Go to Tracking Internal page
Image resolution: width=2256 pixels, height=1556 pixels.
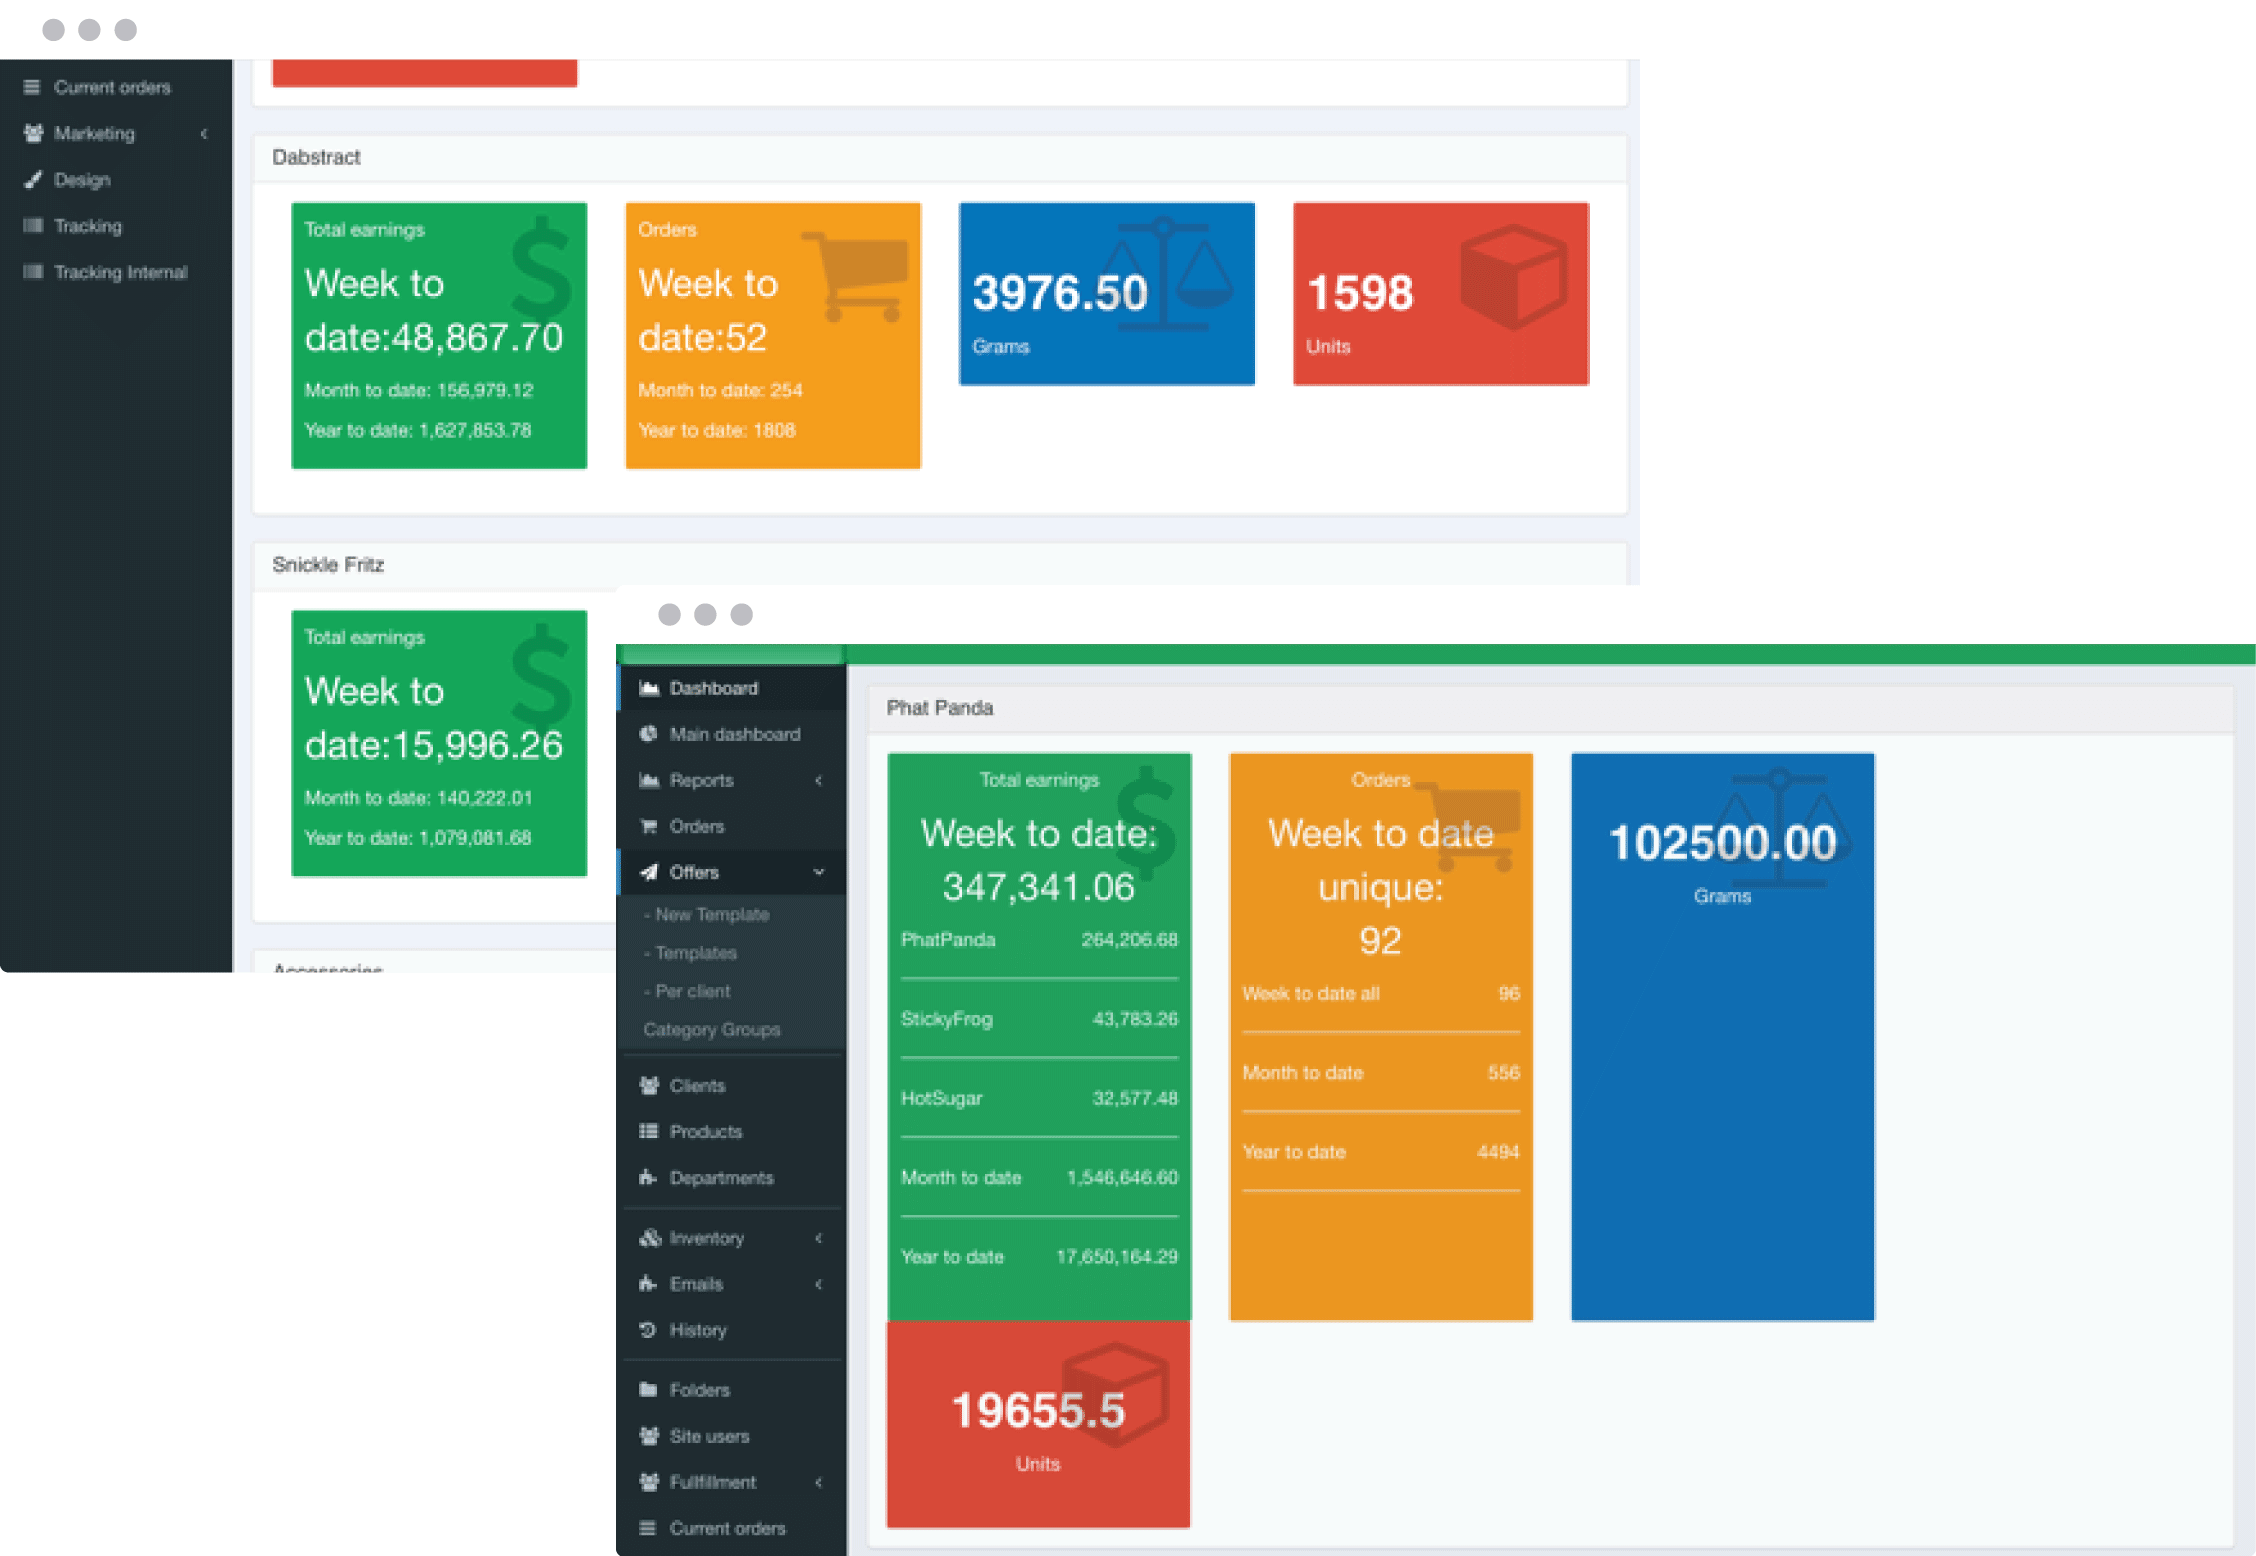[x=120, y=272]
